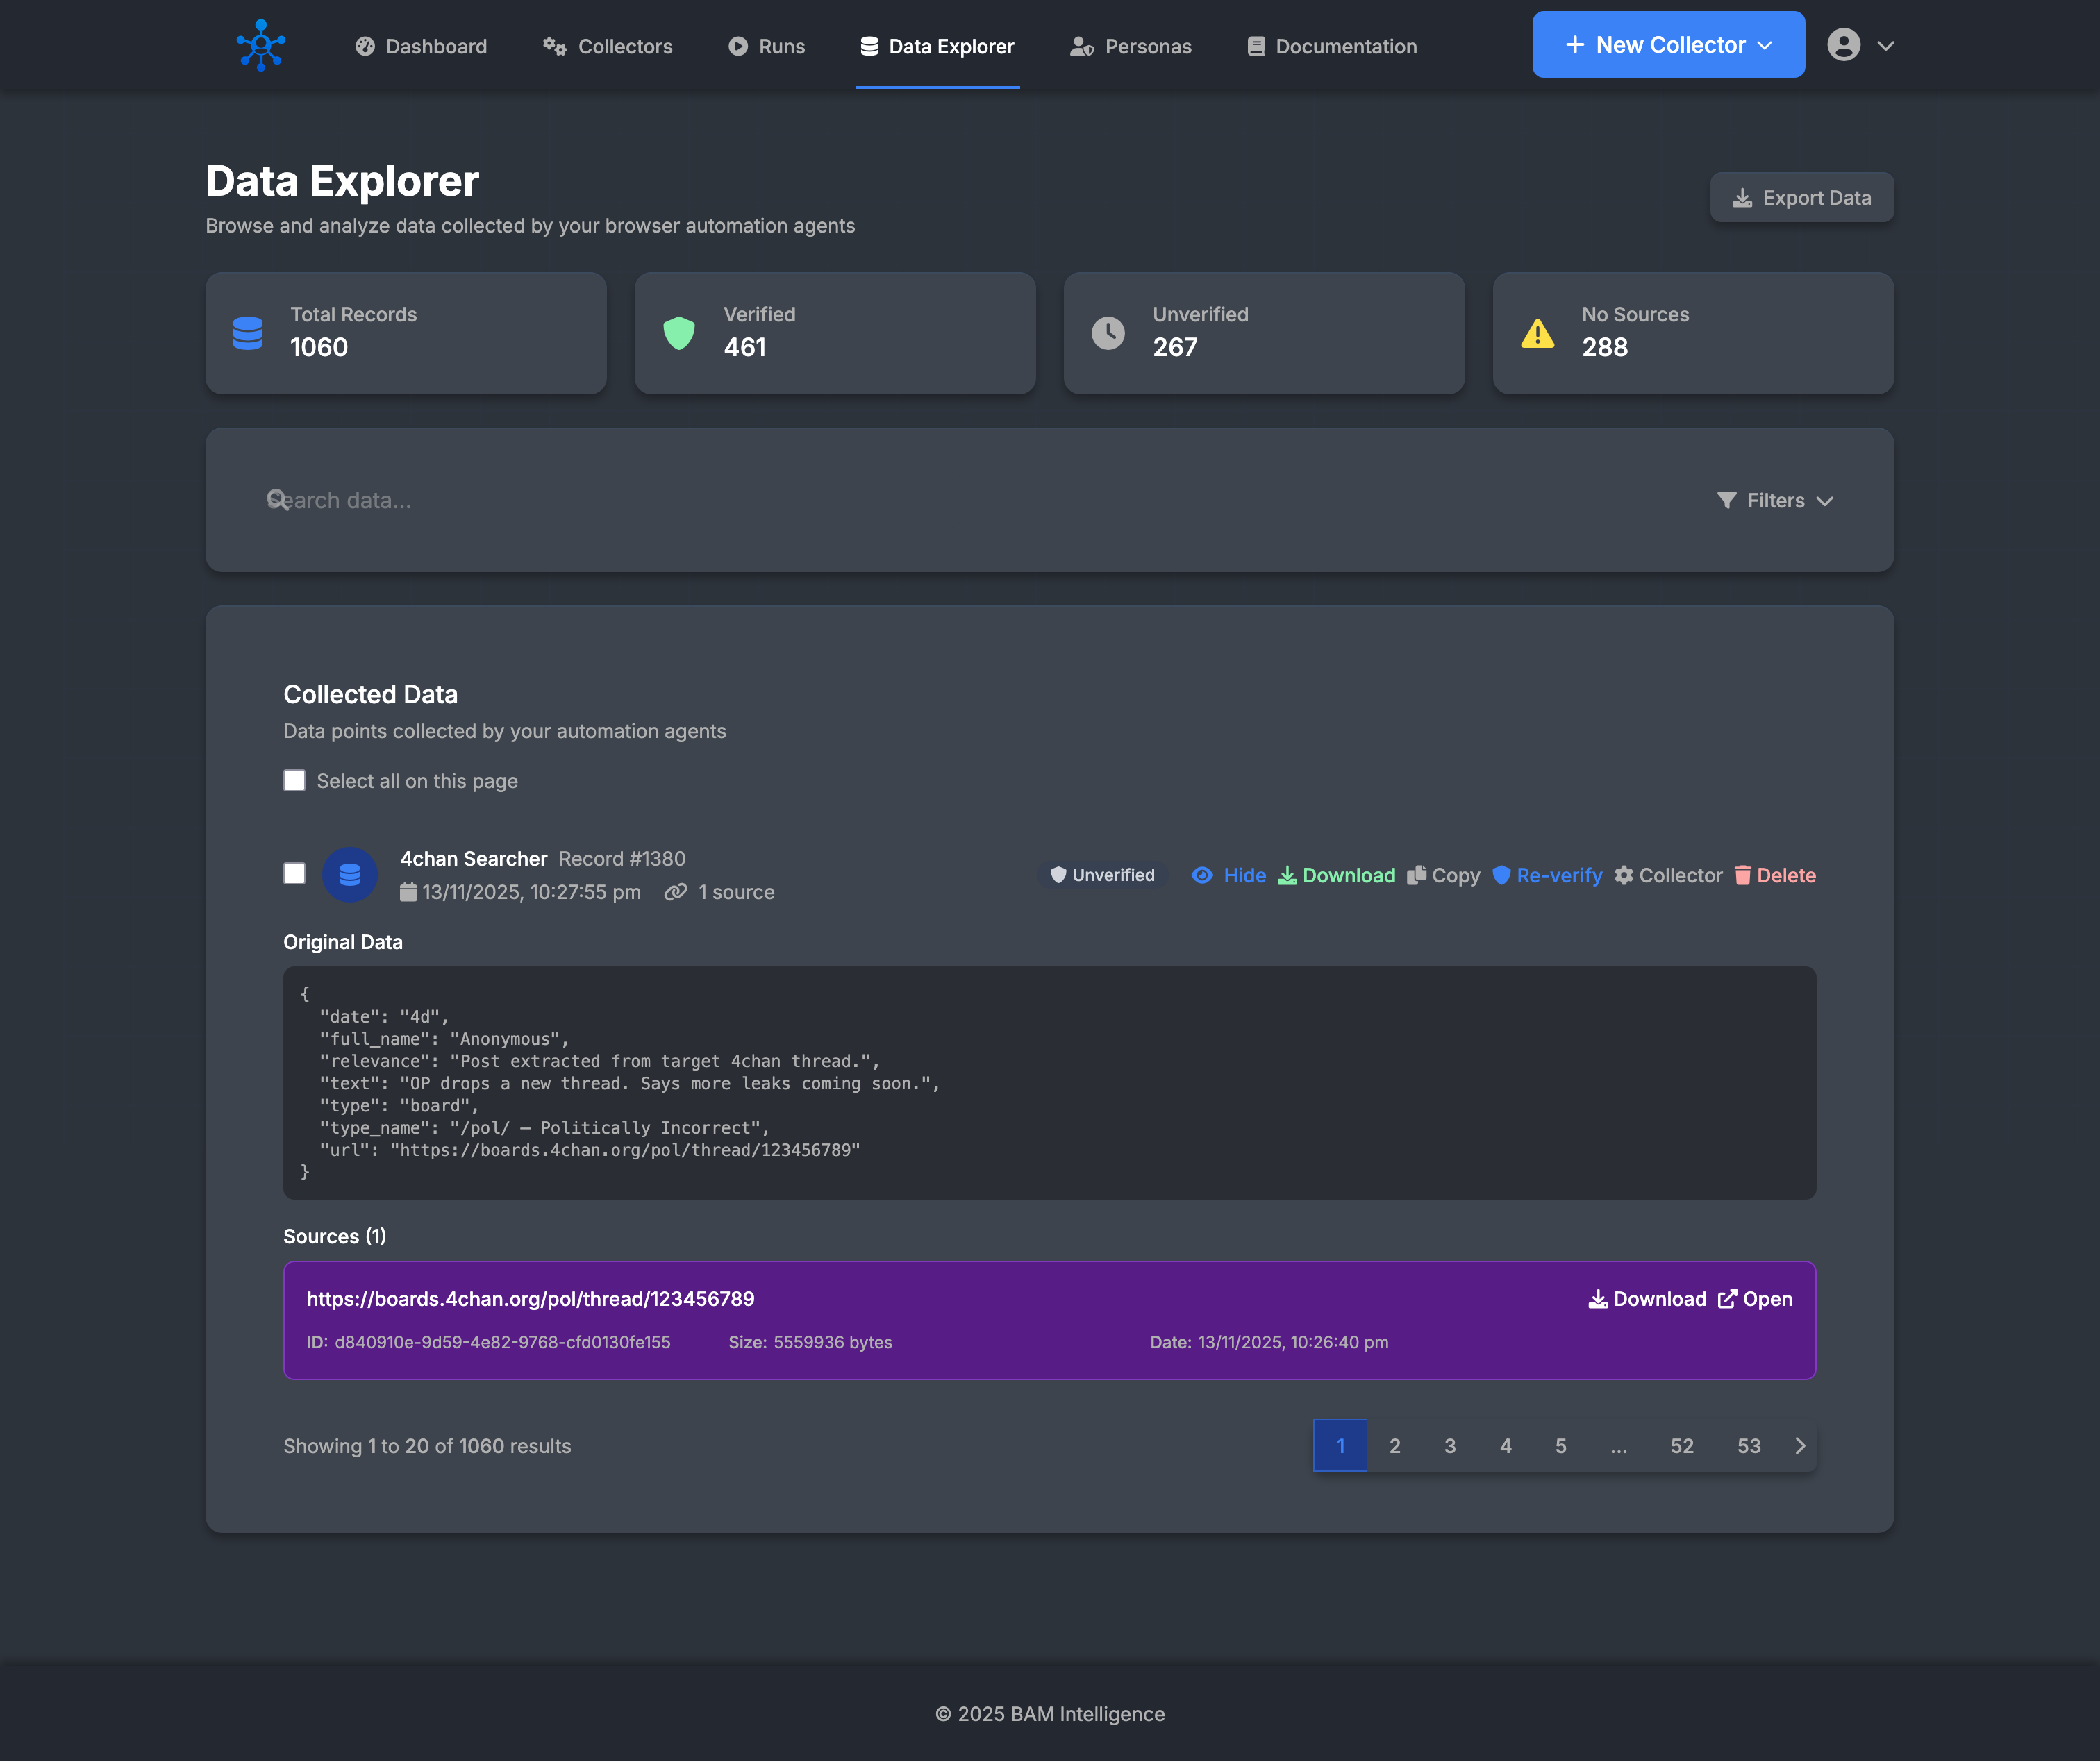Click the BAM Intelligence logo

coord(260,45)
